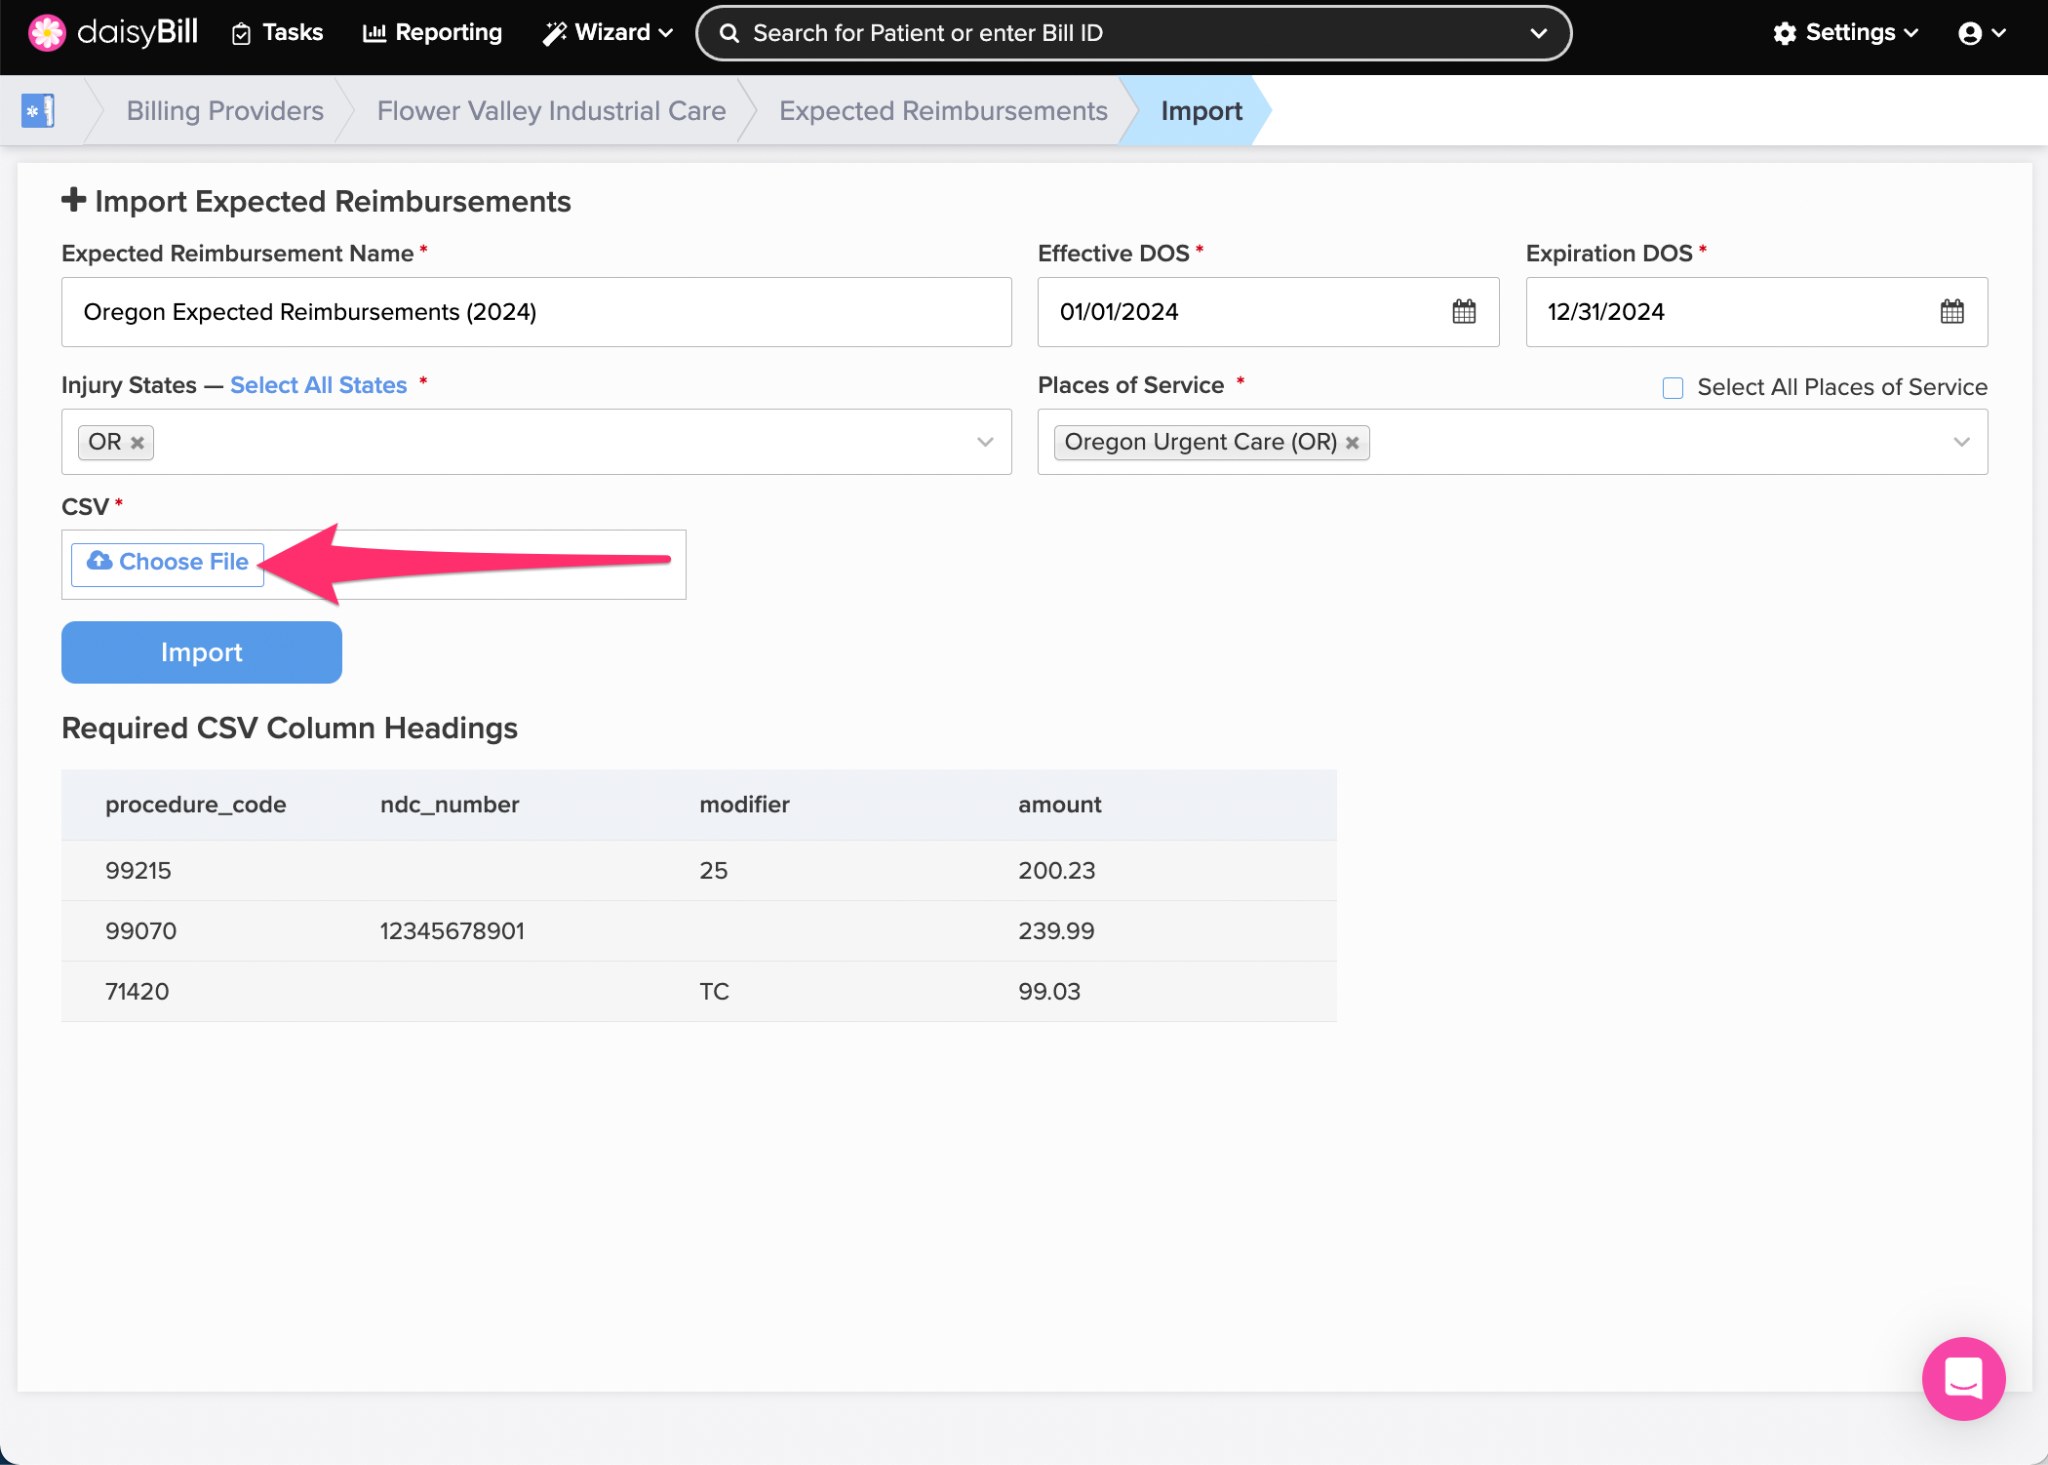Open the home icon in the breadcrumb
Image resolution: width=2048 pixels, height=1465 pixels.
pyautogui.click(x=37, y=110)
